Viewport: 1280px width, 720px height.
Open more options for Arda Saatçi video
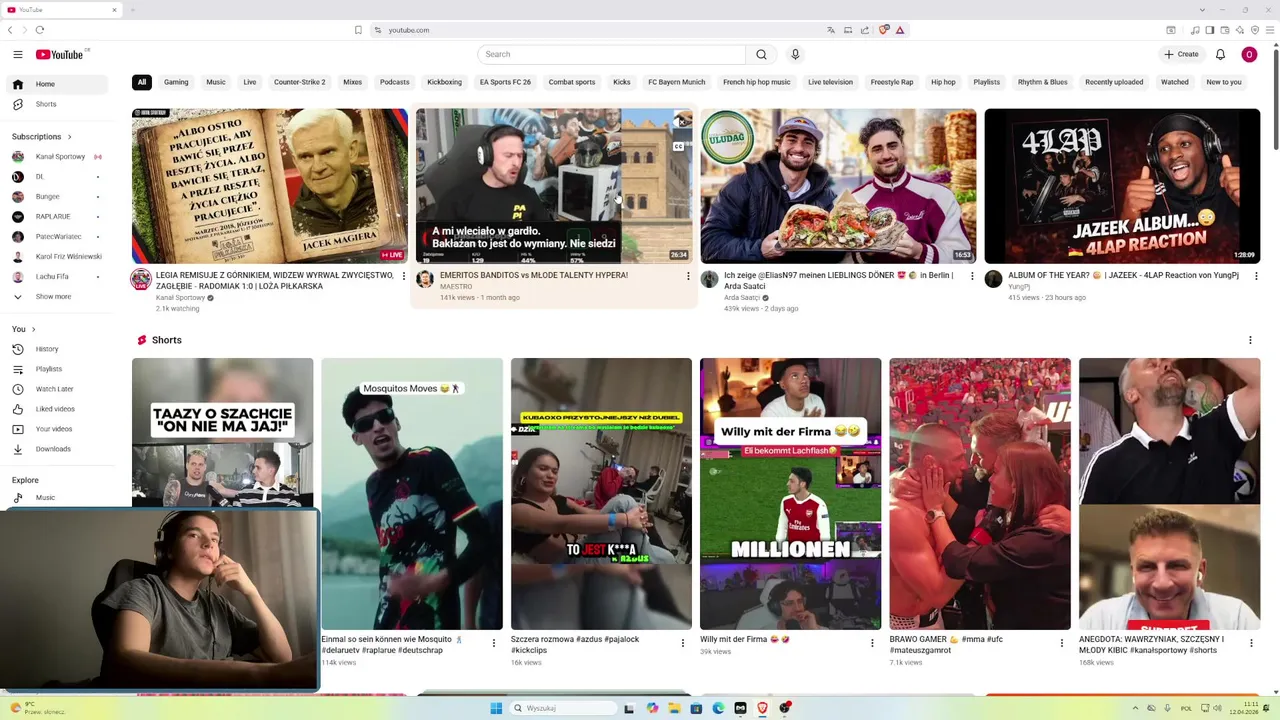click(972, 276)
